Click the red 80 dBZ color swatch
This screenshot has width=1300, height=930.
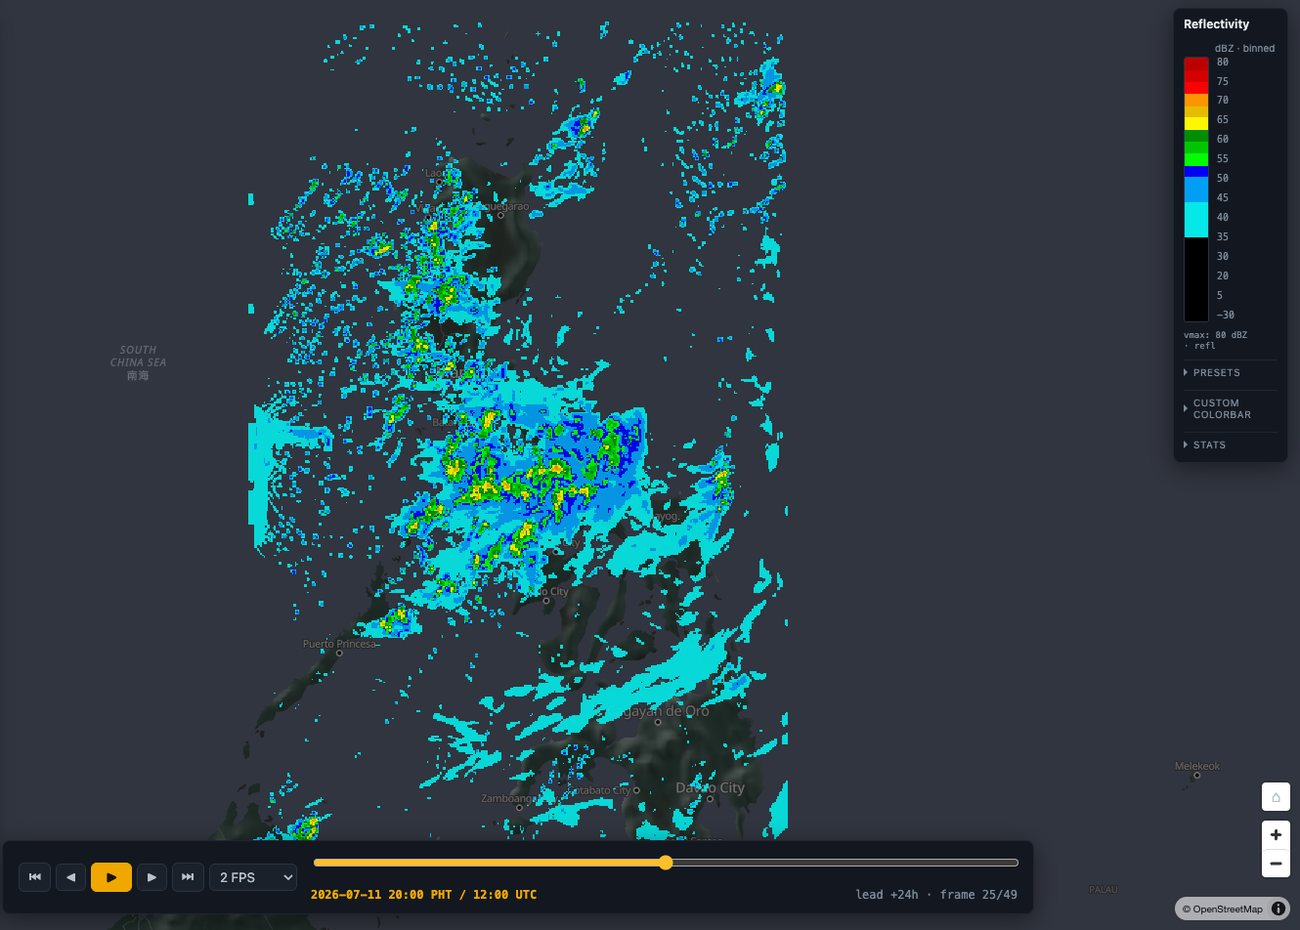point(1196,66)
